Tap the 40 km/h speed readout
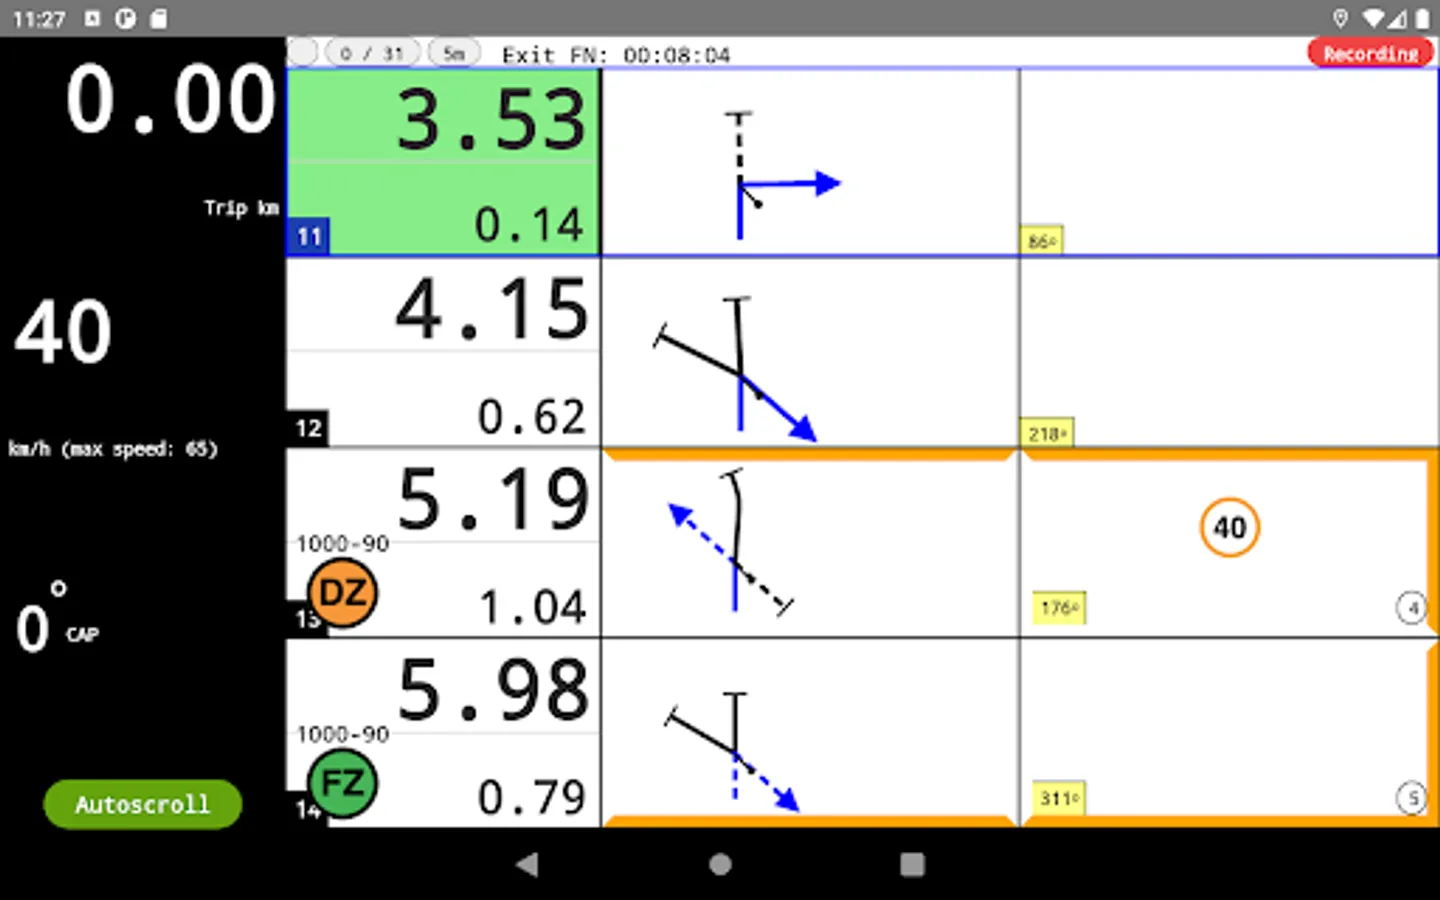Viewport: 1440px width, 900px height. click(x=63, y=332)
